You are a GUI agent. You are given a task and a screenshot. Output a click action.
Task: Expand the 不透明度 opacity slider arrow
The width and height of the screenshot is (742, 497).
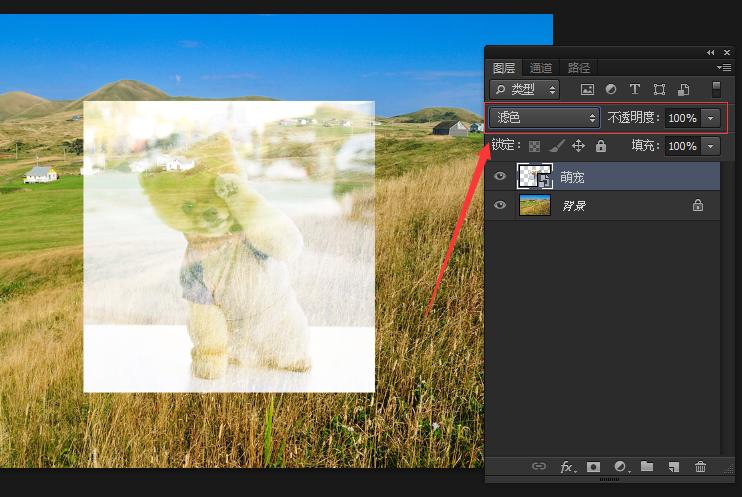pyautogui.click(x=711, y=118)
